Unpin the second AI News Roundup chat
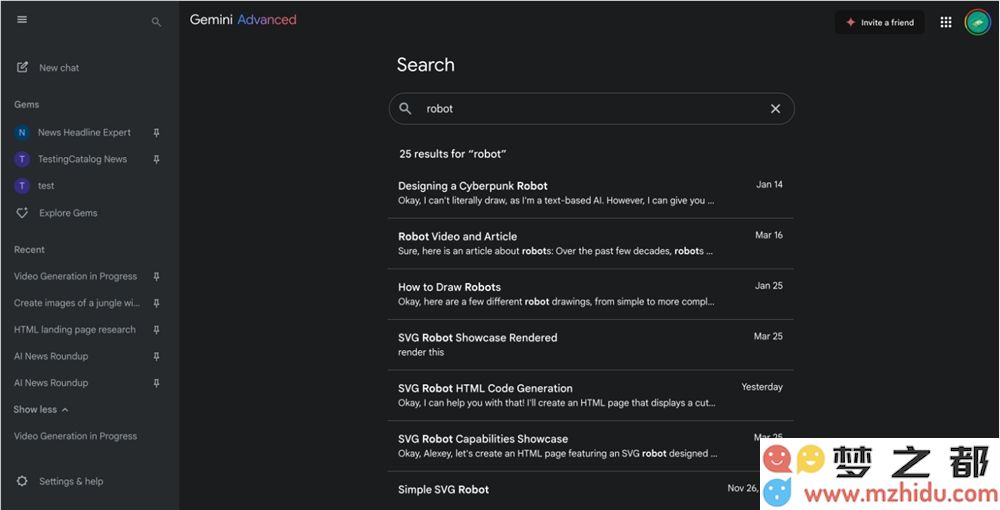The height and width of the screenshot is (510, 1000). pyautogui.click(x=156, y=383)
